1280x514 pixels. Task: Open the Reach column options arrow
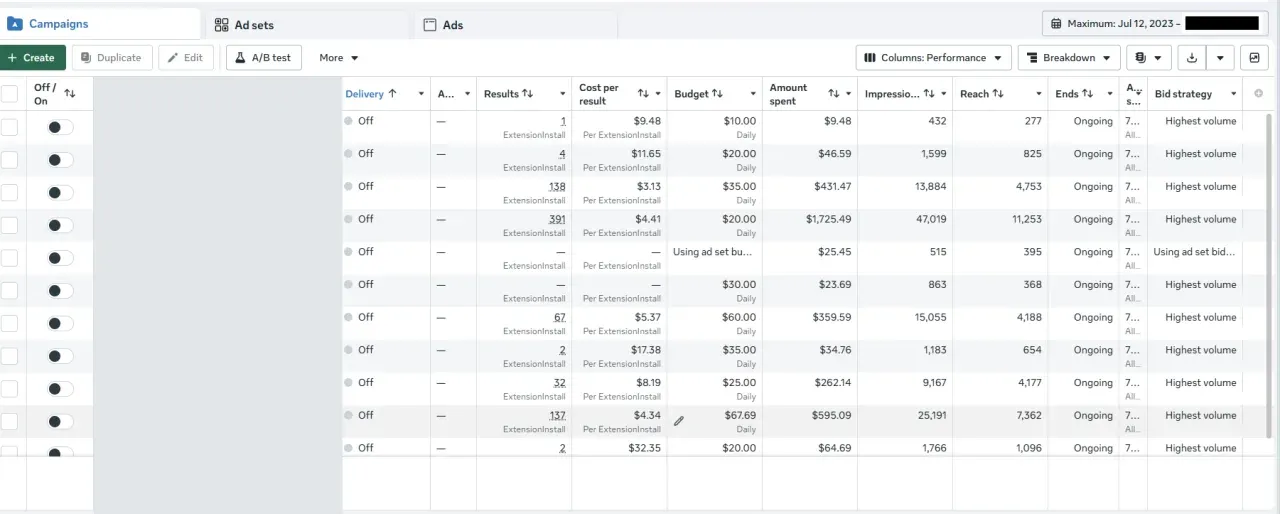pos(1037,94)
